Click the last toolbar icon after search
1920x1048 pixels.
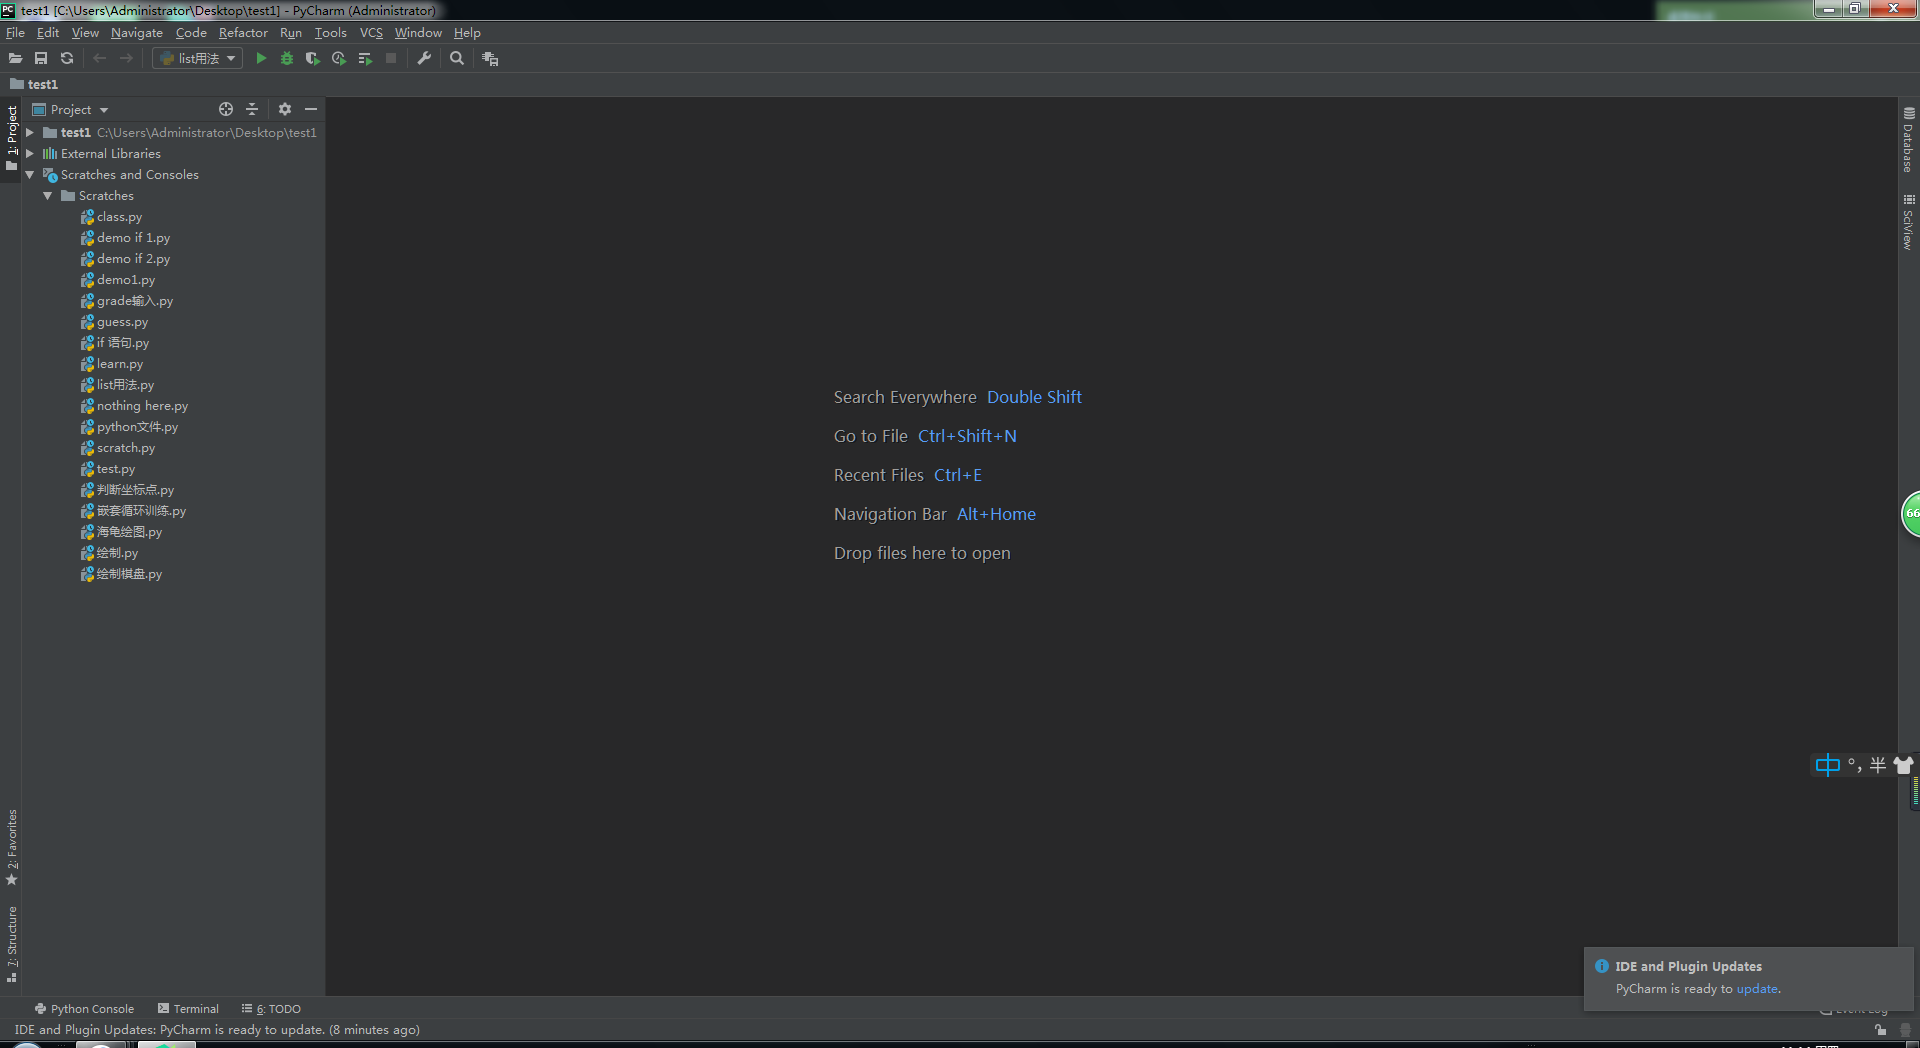[490, 59]
